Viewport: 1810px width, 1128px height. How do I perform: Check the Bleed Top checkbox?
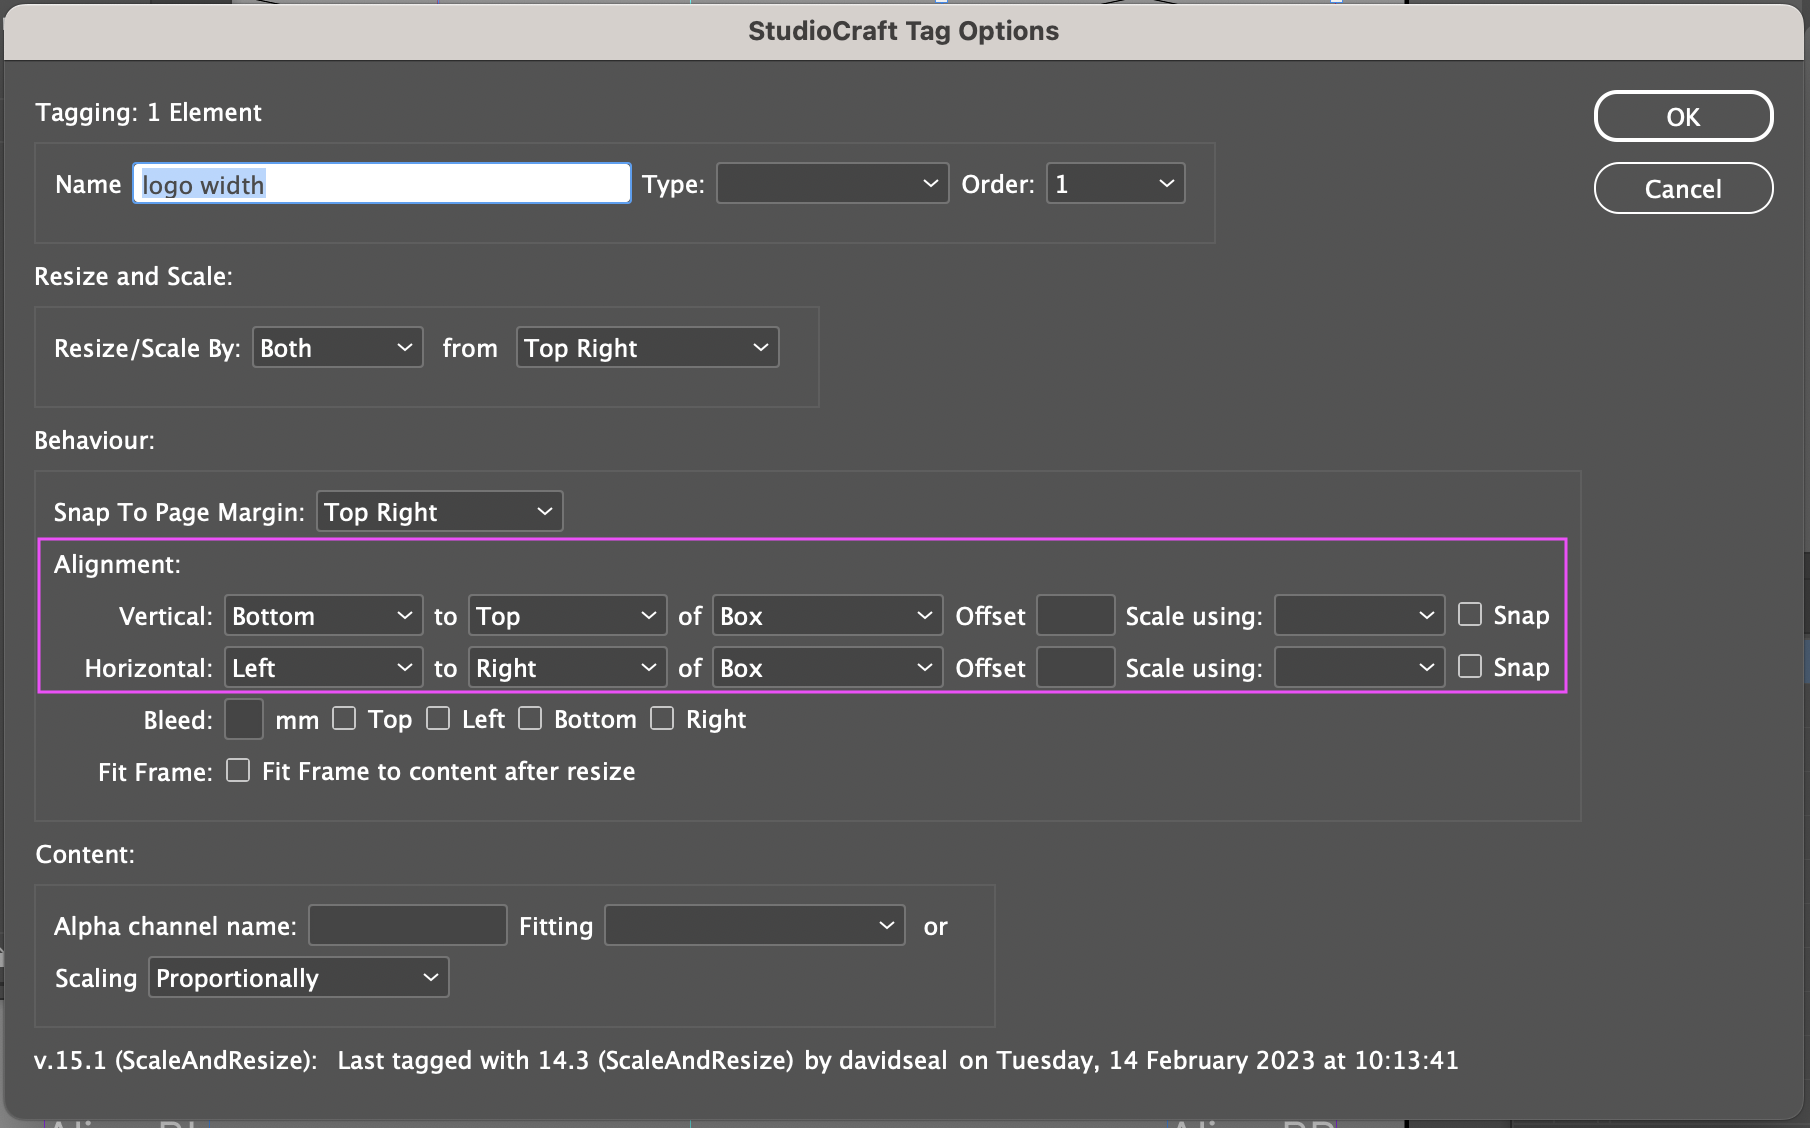(x=344, y=718)
